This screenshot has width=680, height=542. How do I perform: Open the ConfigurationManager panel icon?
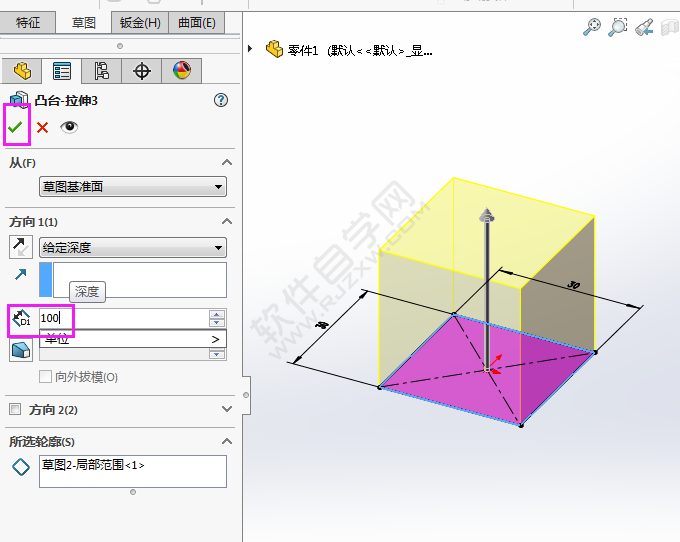click(x=101, y=71)
